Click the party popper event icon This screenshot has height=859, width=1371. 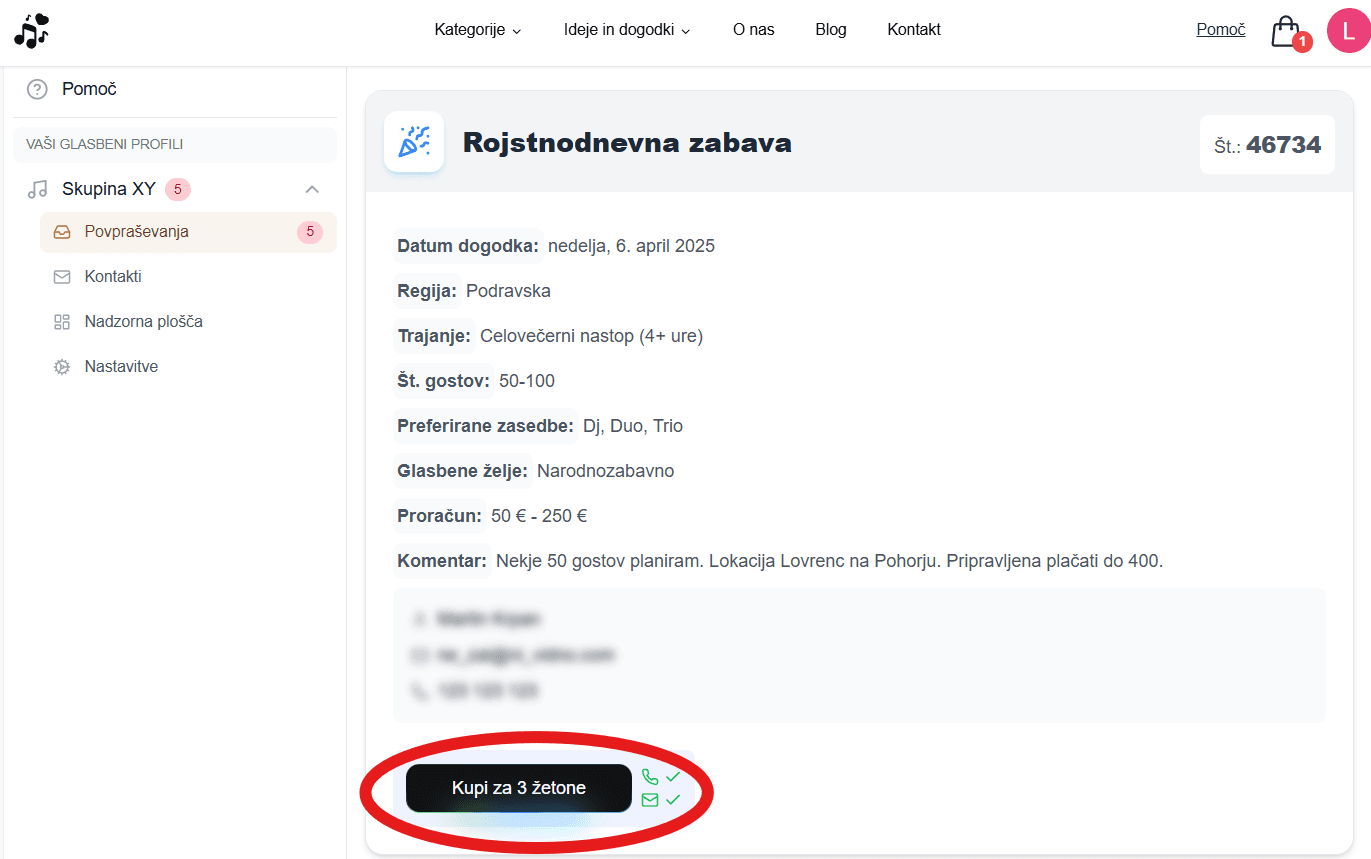414,142
